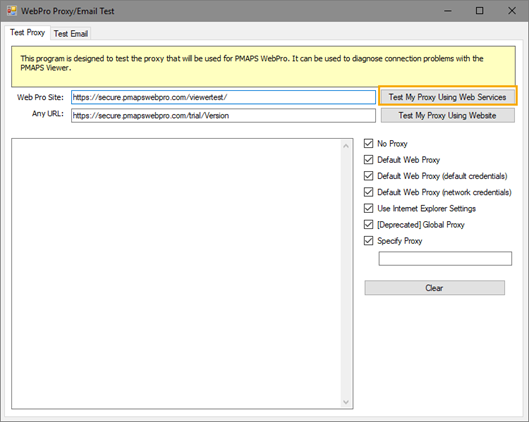Switch to the Test Email tab
529x422 pixels.
71,34
